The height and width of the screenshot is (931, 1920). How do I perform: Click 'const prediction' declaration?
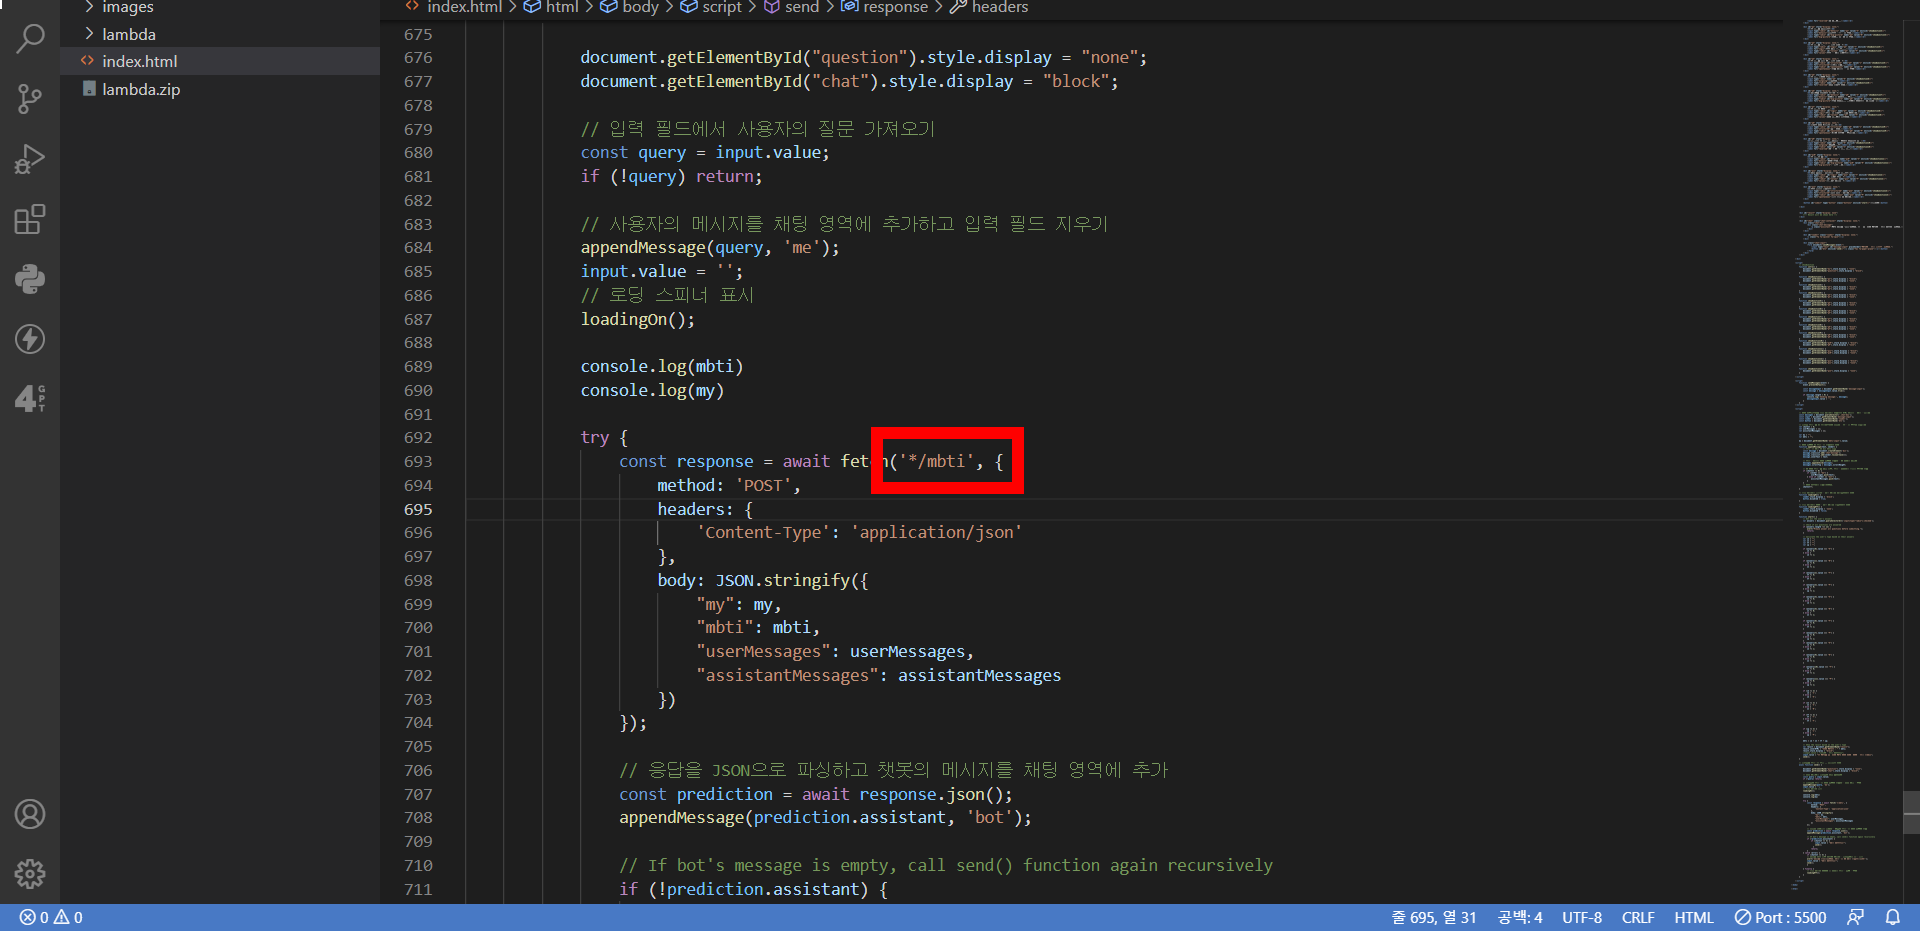pyautogui.click(x=696, y=794)
